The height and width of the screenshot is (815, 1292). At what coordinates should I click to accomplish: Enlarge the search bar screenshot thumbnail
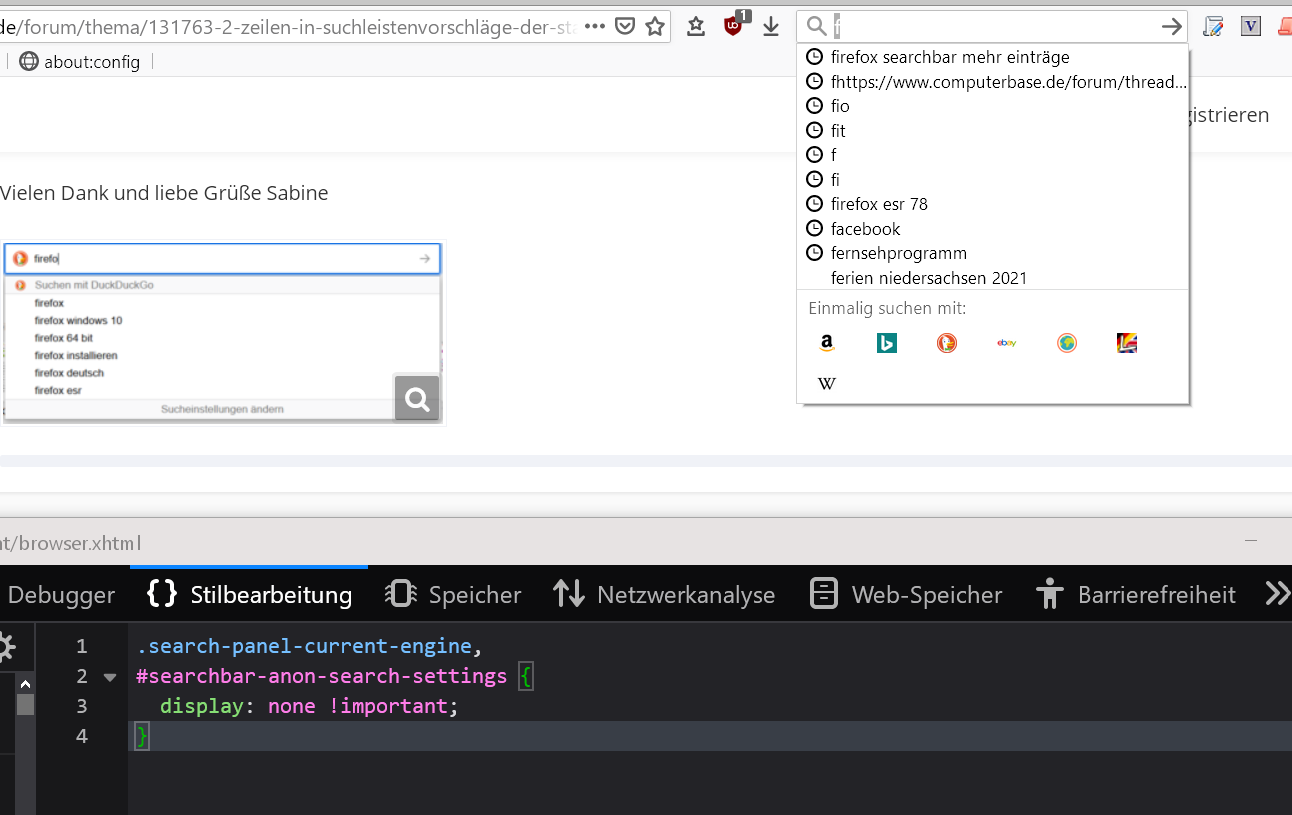(x=417, y=400)
